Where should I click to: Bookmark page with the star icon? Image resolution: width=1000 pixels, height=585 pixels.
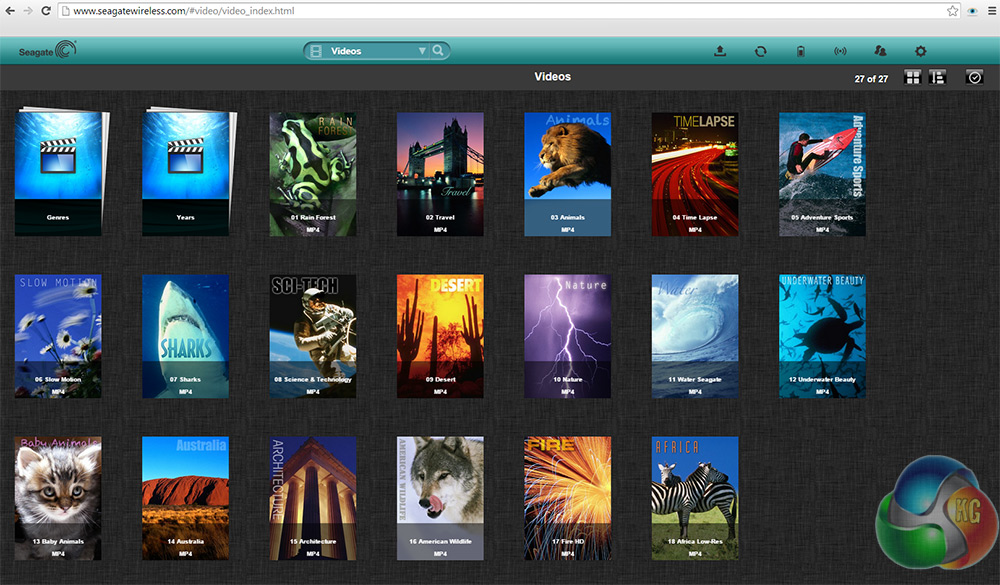pyautogui.click(x=953, y=10)
